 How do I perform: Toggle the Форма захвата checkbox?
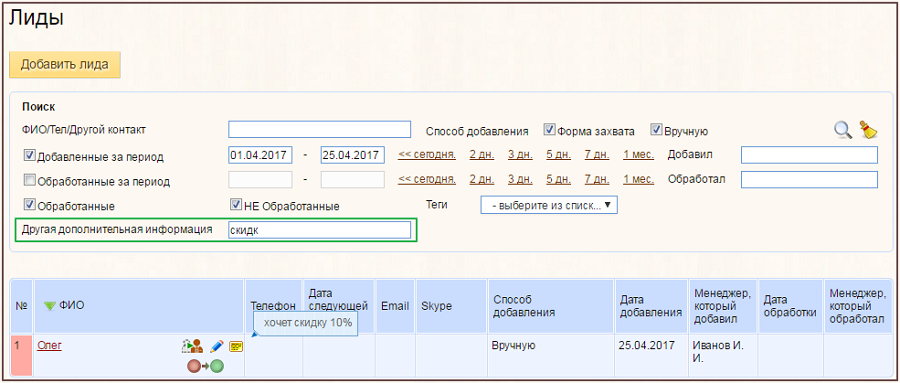(x=548, y=130)
